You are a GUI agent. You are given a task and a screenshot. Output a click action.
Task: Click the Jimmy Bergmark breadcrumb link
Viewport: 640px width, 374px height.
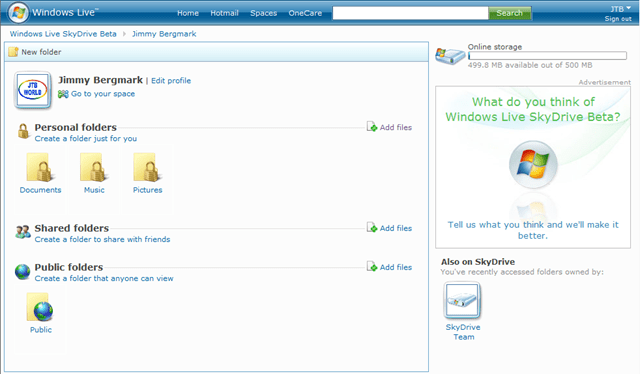(x=164, y=34)
